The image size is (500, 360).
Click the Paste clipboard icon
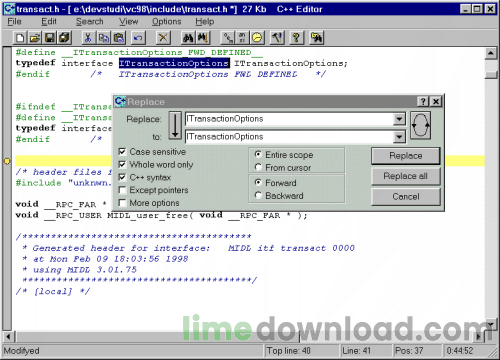(119, 38)
